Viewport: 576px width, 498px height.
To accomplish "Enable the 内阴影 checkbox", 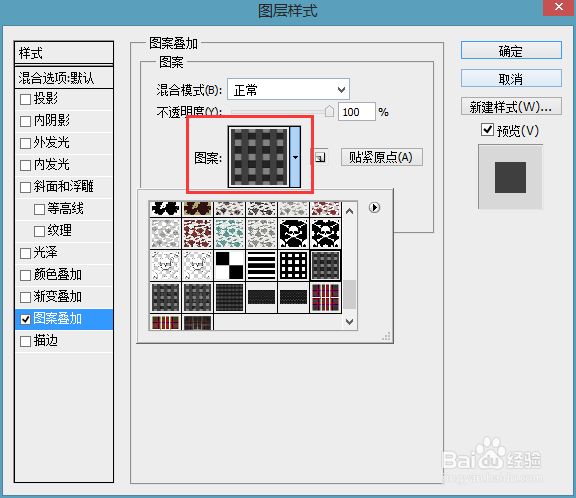I will point(25,121).
